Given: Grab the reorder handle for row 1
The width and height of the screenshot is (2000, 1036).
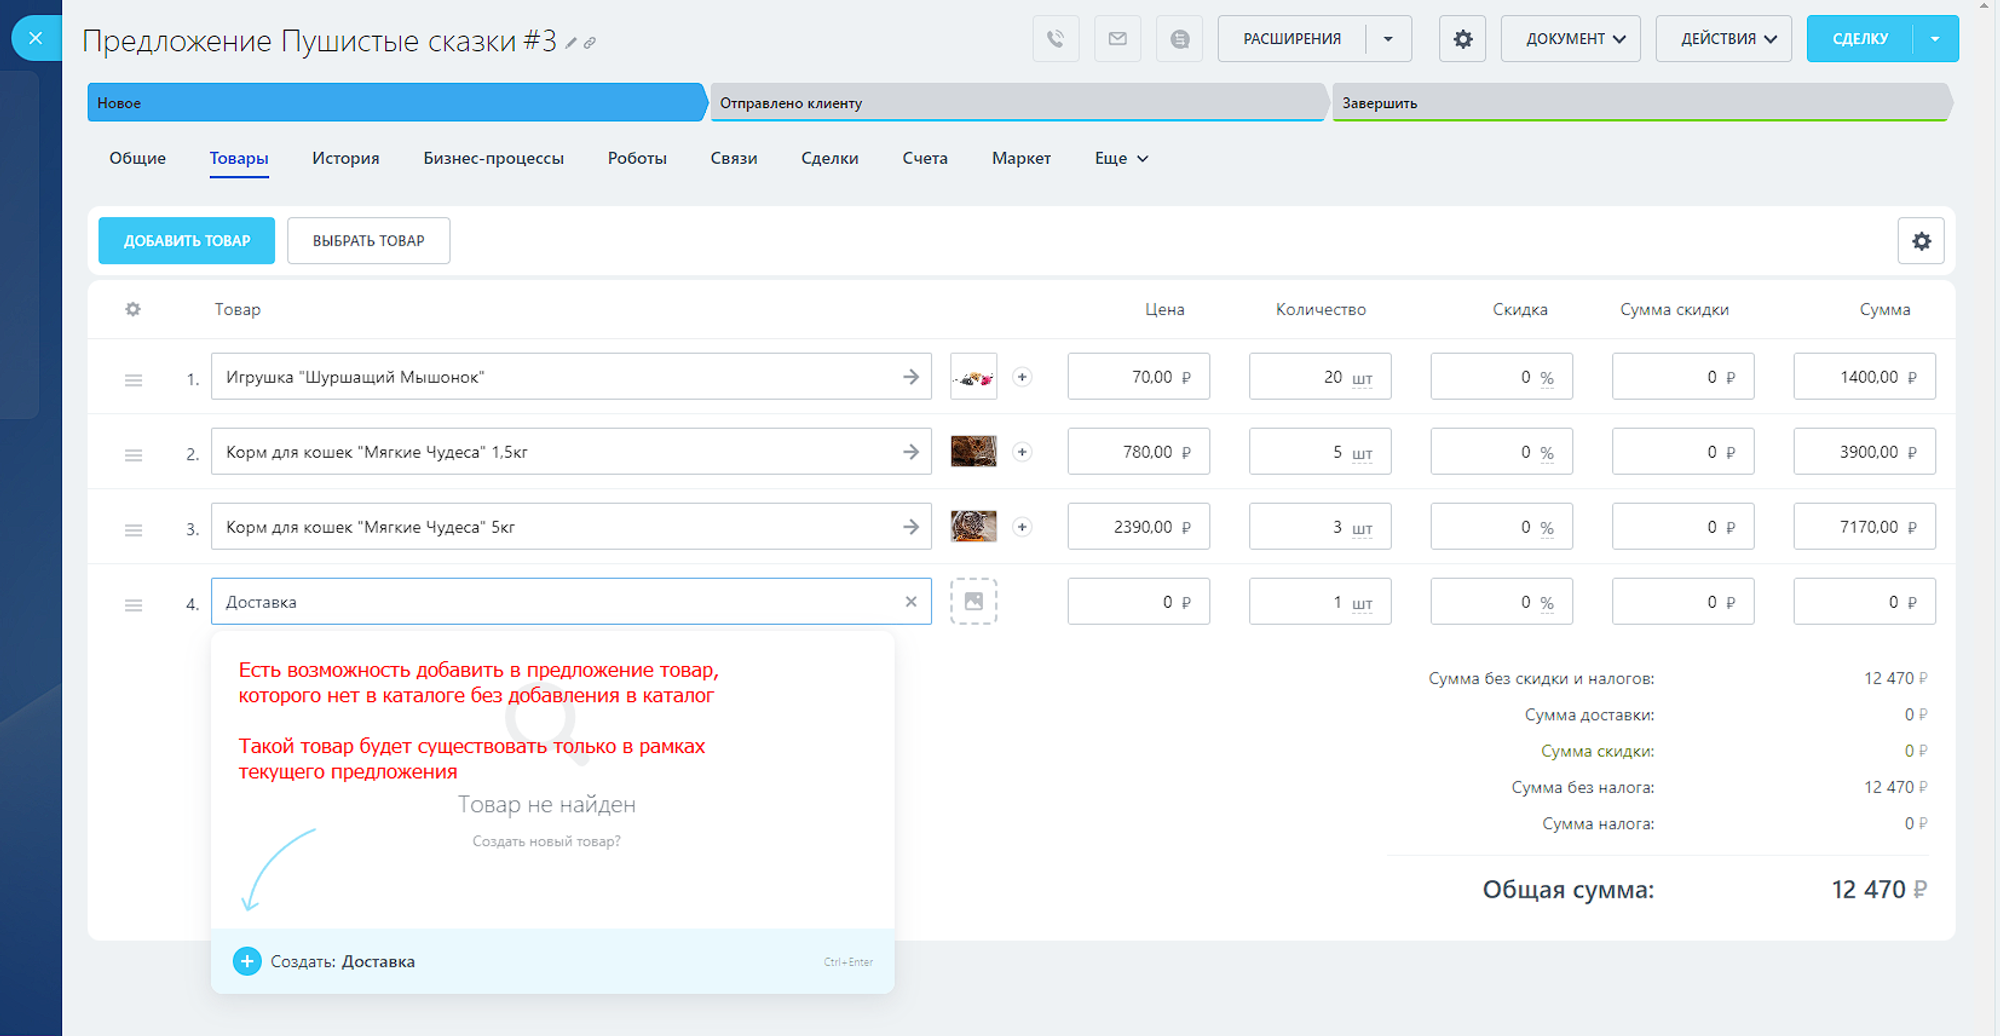Looking at the screenshot, I should pyautogui.click(x=133, y=380).
